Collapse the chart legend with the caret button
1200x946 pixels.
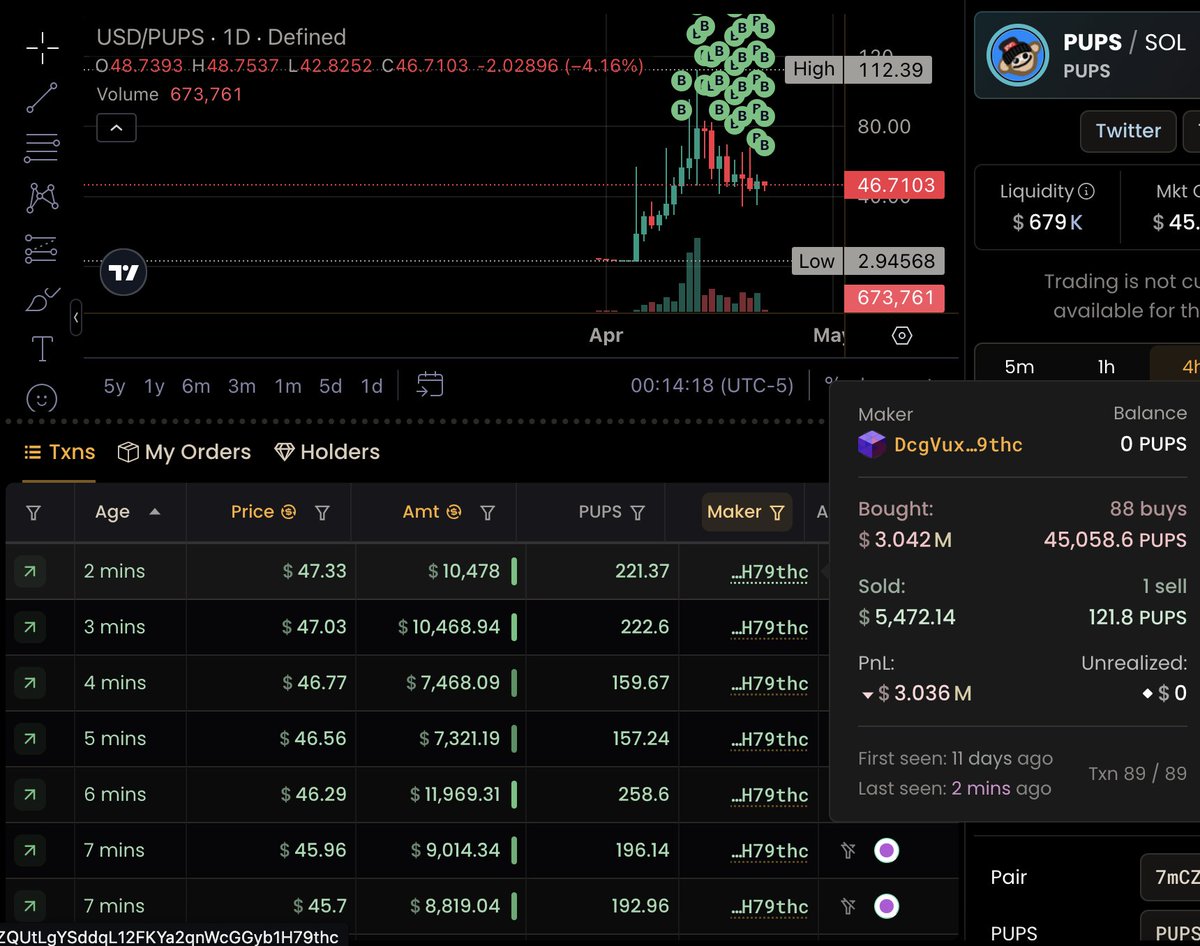(x=117, y=128)
